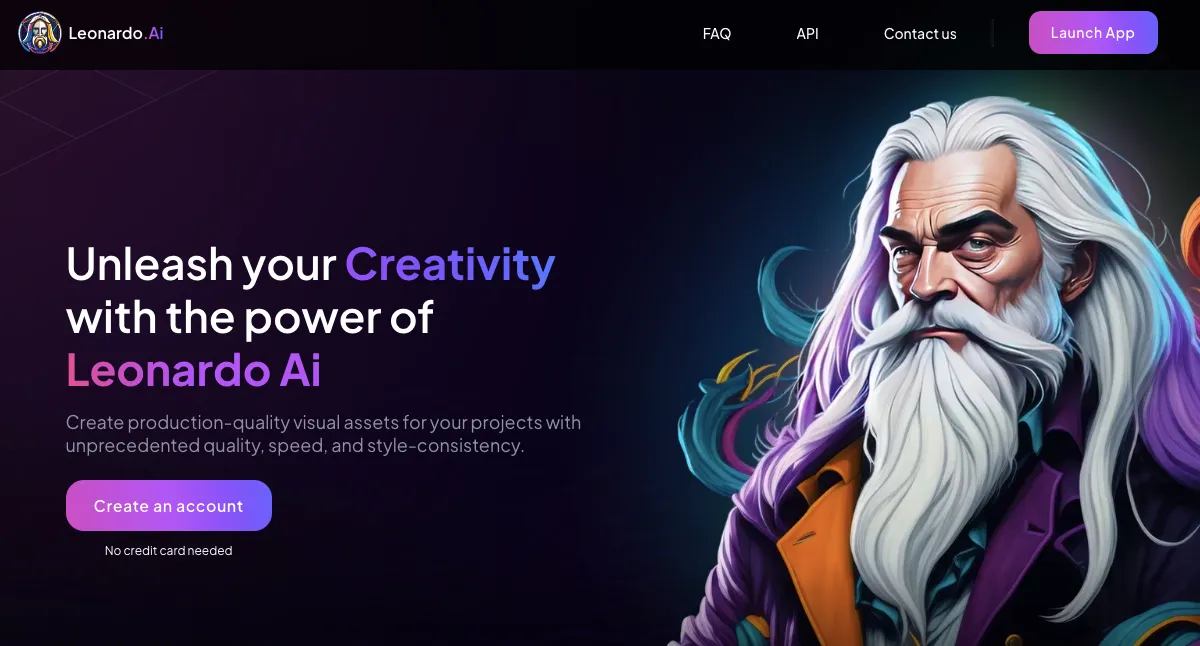Click the purple word Creativity in headline
Screen dimensions: 1200x646
450,264
